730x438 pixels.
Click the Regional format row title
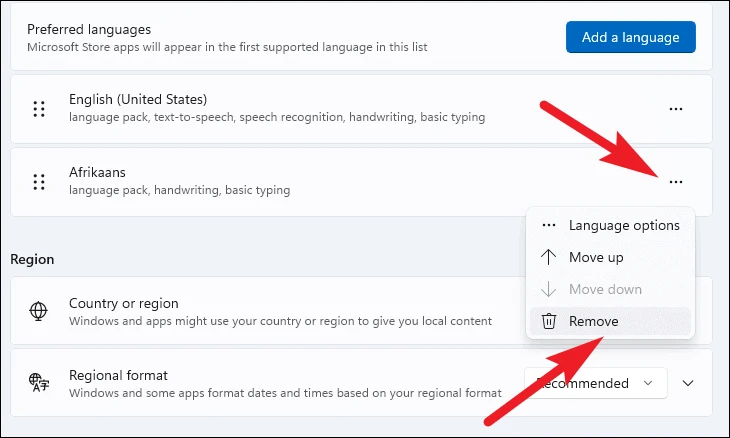pos(118,375)
